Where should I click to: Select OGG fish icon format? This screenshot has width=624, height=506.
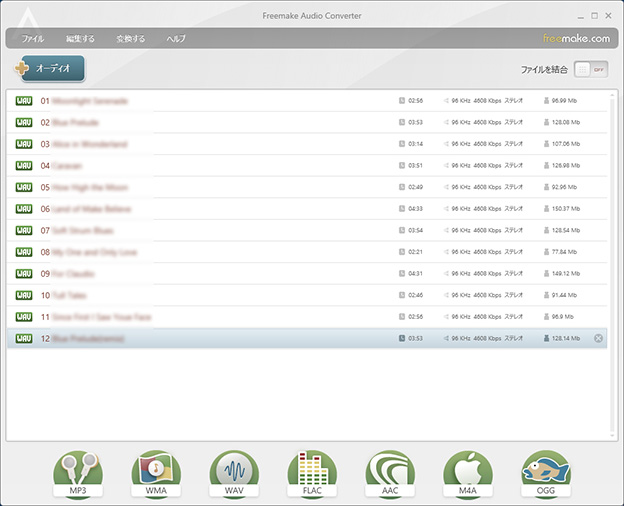(x=546, y=474)
